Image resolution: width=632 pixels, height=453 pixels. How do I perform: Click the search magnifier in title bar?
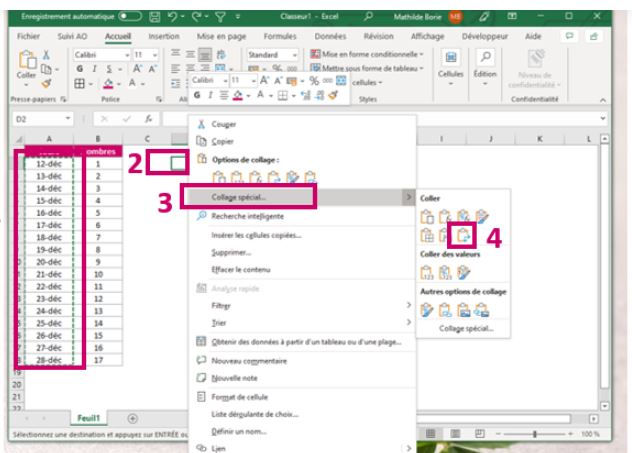coord(368,17)
